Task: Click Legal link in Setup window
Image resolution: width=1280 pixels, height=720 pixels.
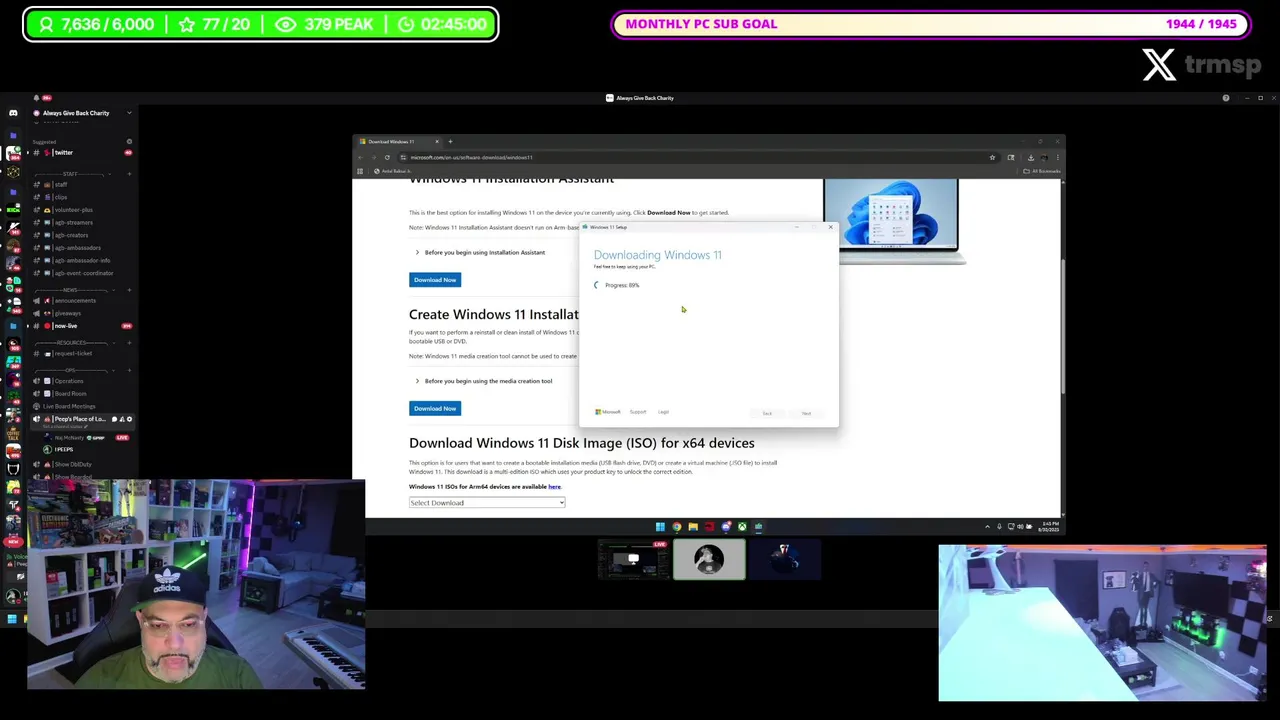Action: point(663,412)
